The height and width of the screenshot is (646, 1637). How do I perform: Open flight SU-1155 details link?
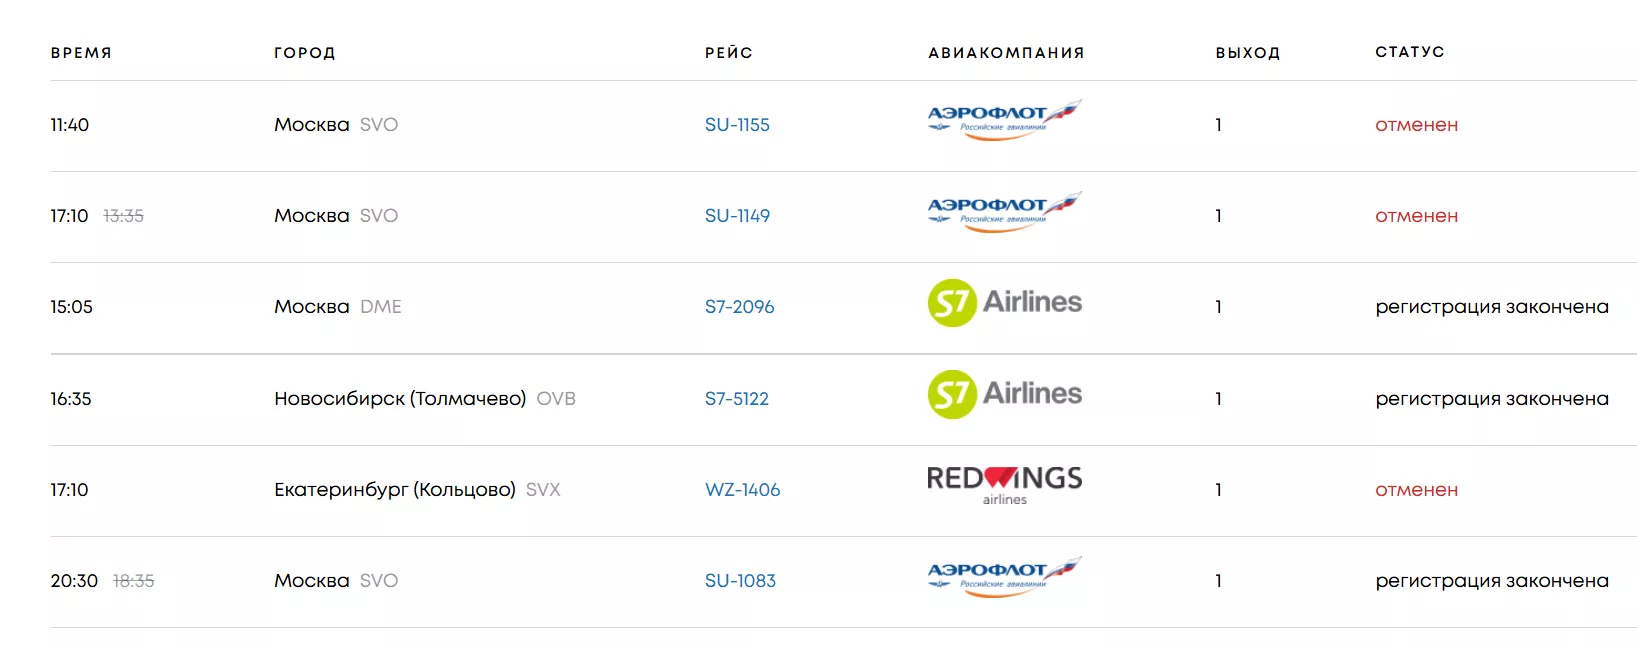pos(737,125)
